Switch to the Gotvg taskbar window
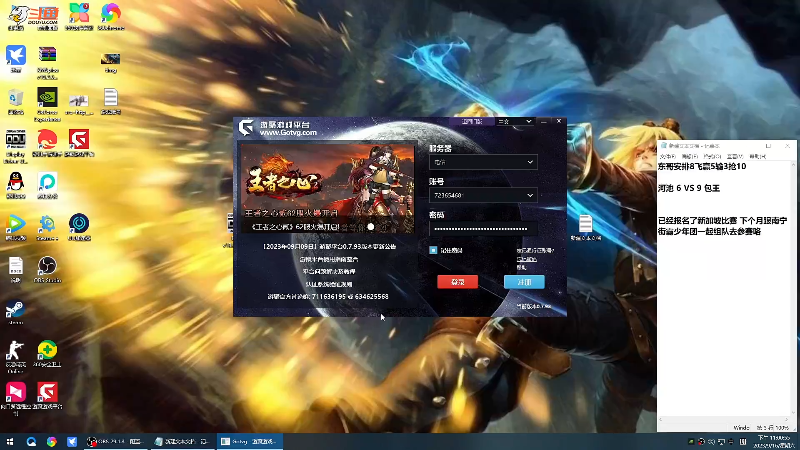 click(x=249, y=441)
